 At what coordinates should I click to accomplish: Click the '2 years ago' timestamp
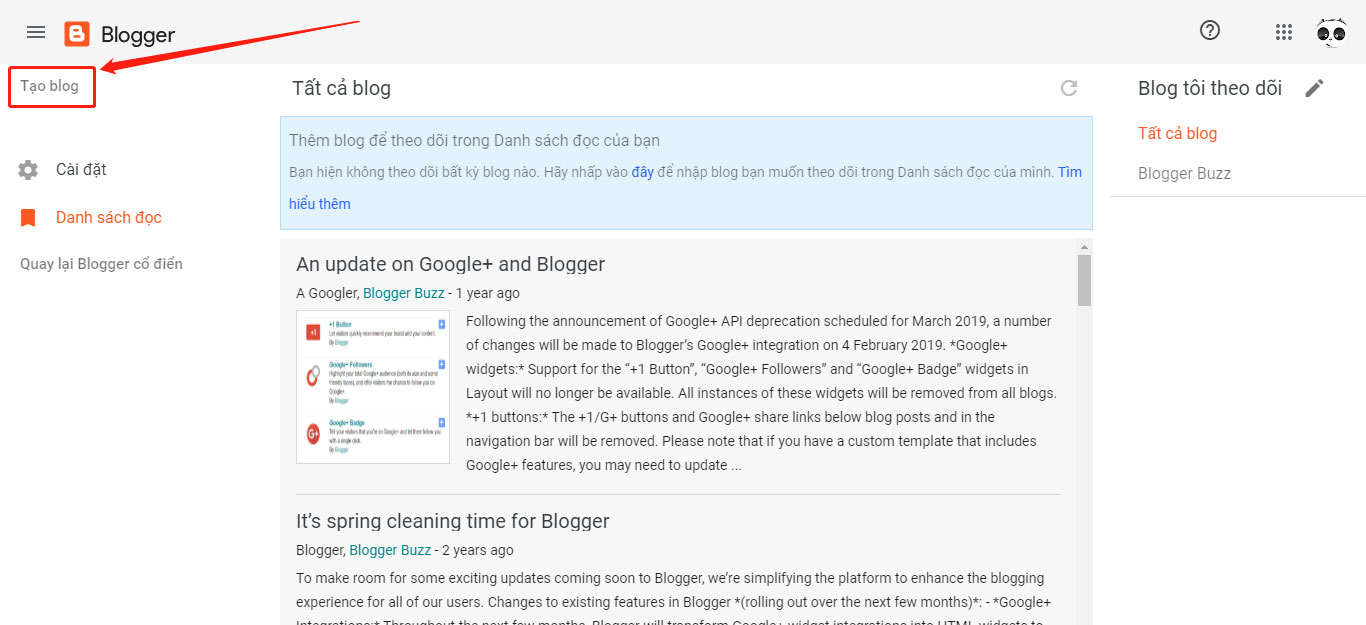477,550
